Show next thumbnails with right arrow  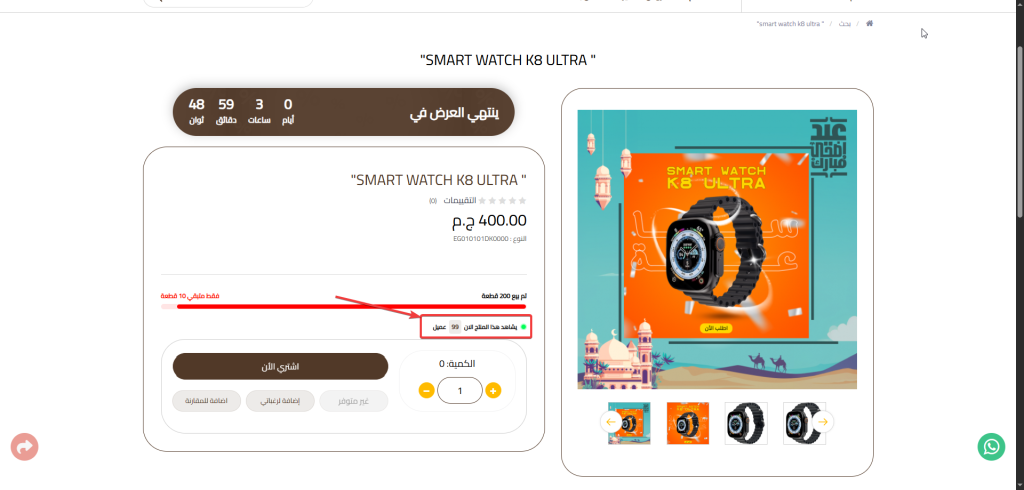(823, 423)
